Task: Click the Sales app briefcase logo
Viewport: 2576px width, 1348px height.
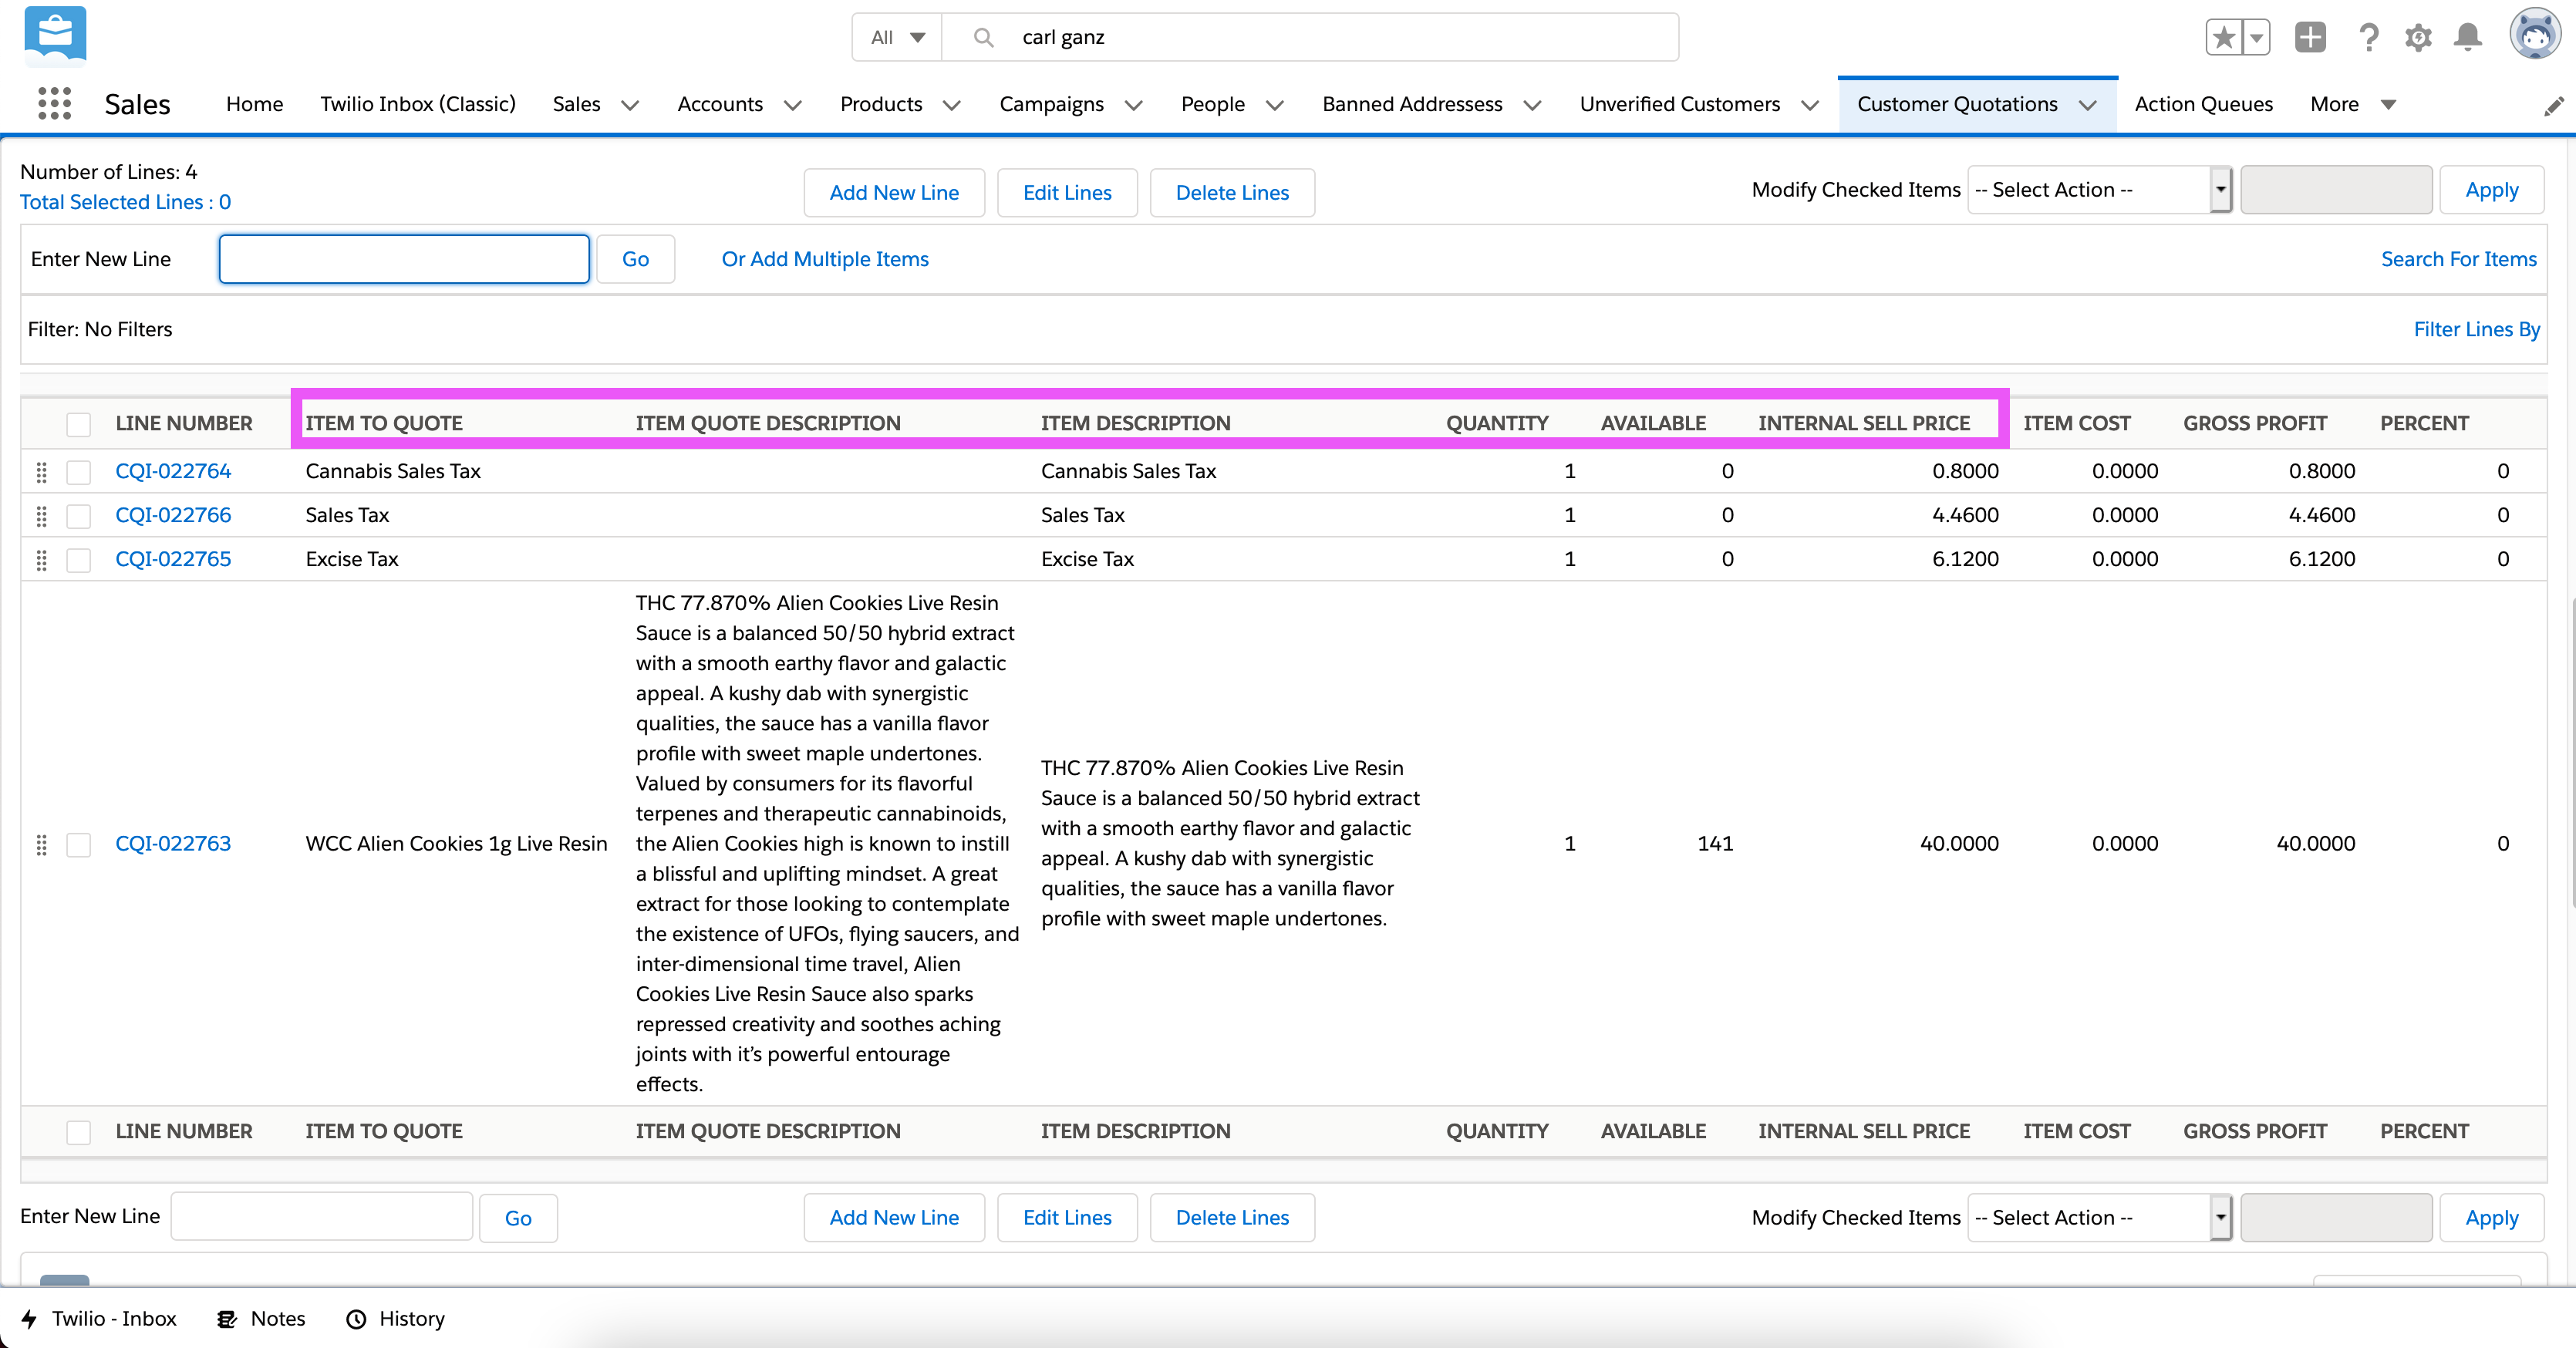Action: (x=55, y=36)
